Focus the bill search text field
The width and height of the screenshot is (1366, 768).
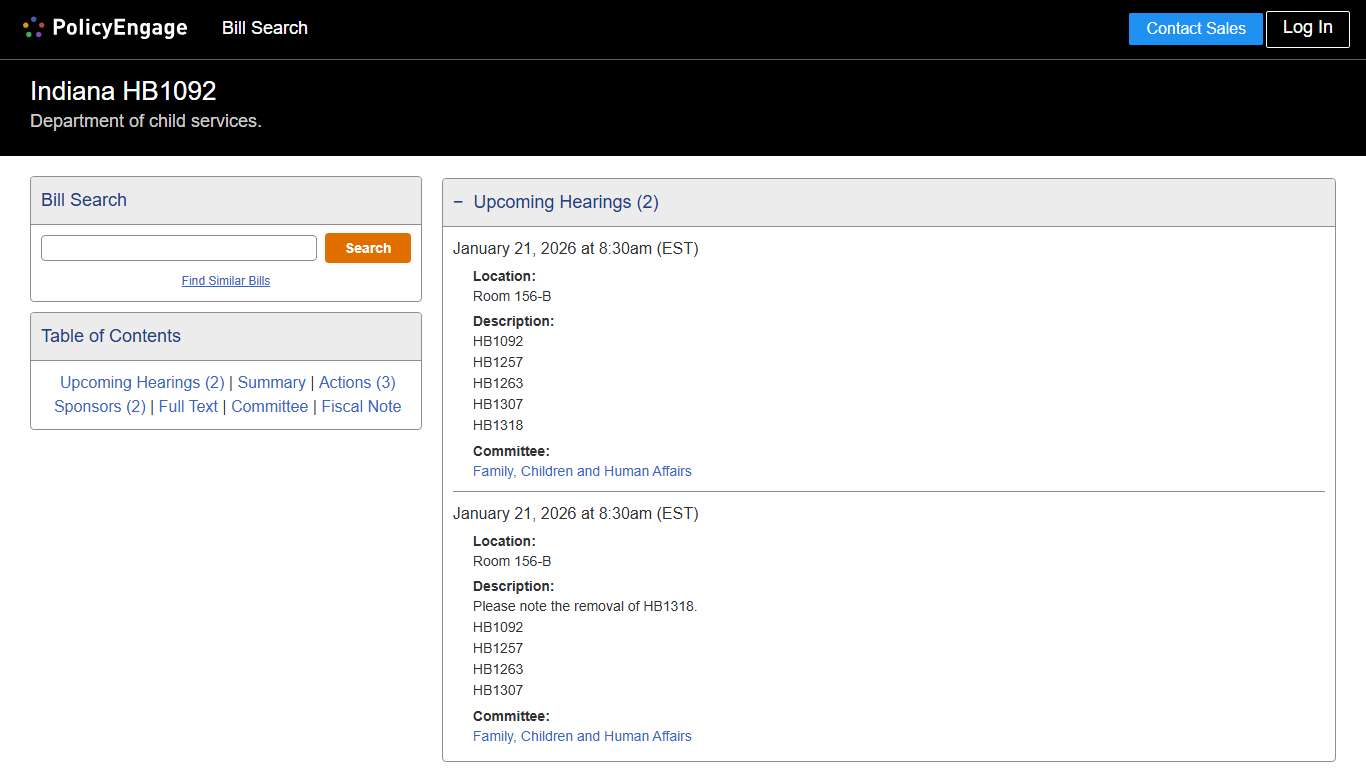pyautogui.click(x=179, y=248)
